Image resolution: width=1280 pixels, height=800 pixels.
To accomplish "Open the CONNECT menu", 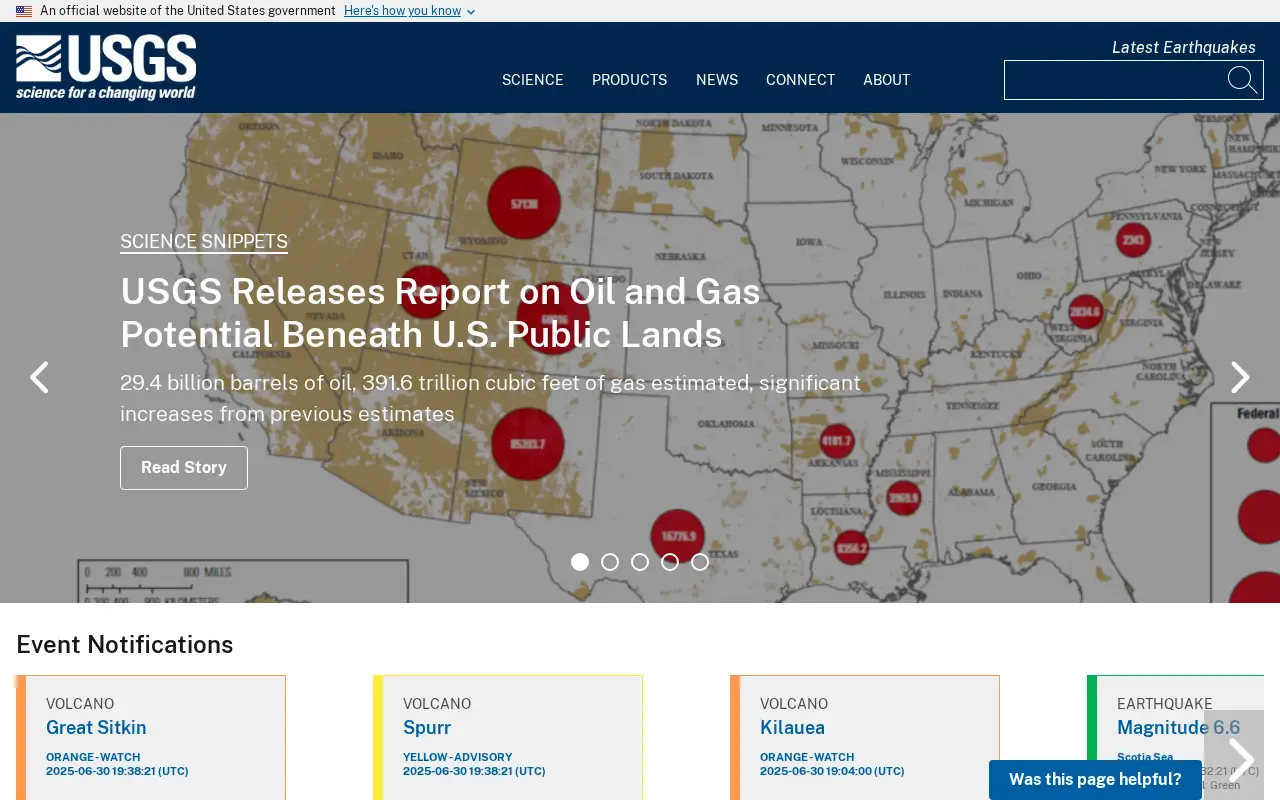I will click(x=800, y=80).
